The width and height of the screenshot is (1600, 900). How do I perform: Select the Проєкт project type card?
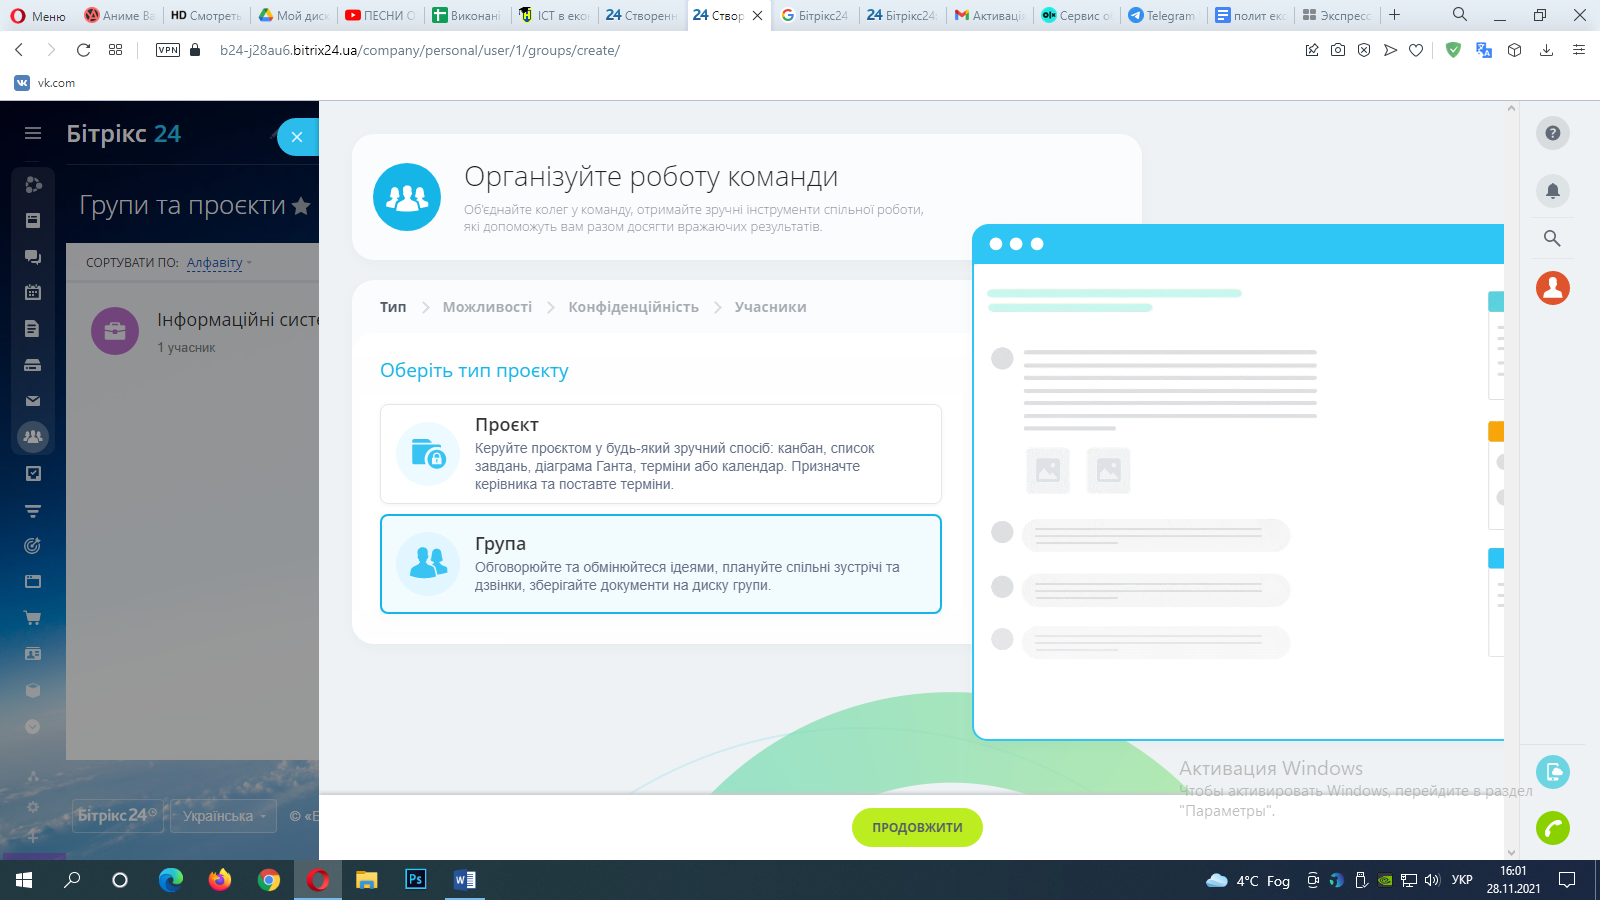(661, 454)
